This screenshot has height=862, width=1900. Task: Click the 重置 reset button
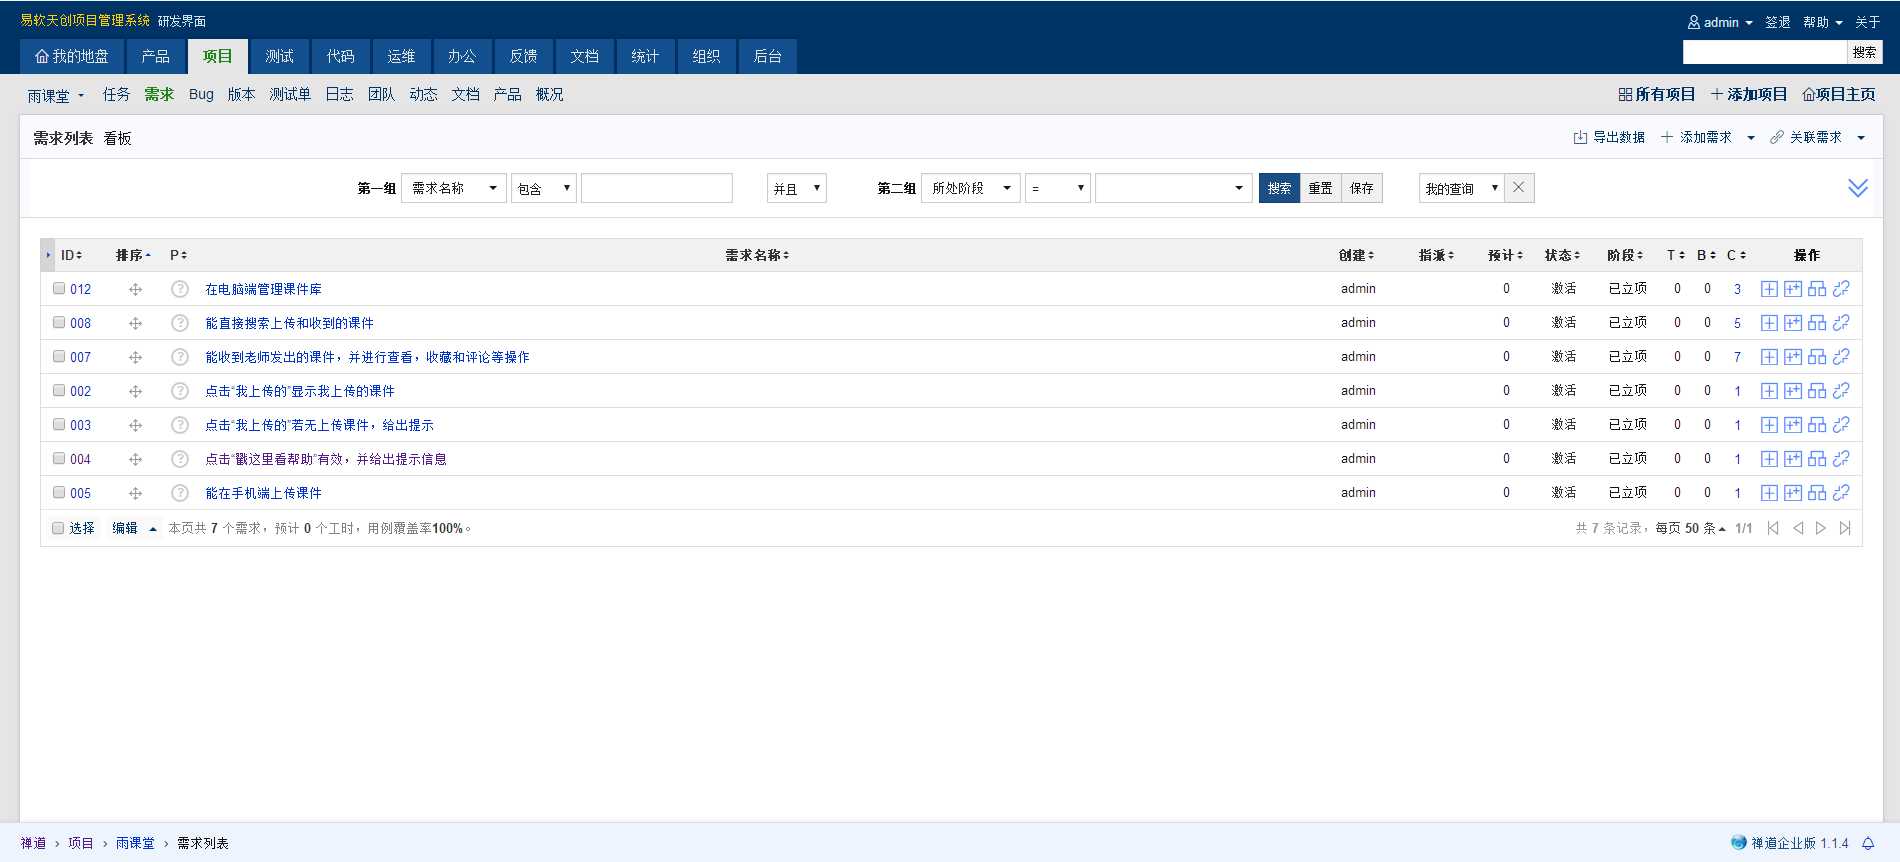coord(1320,188)
